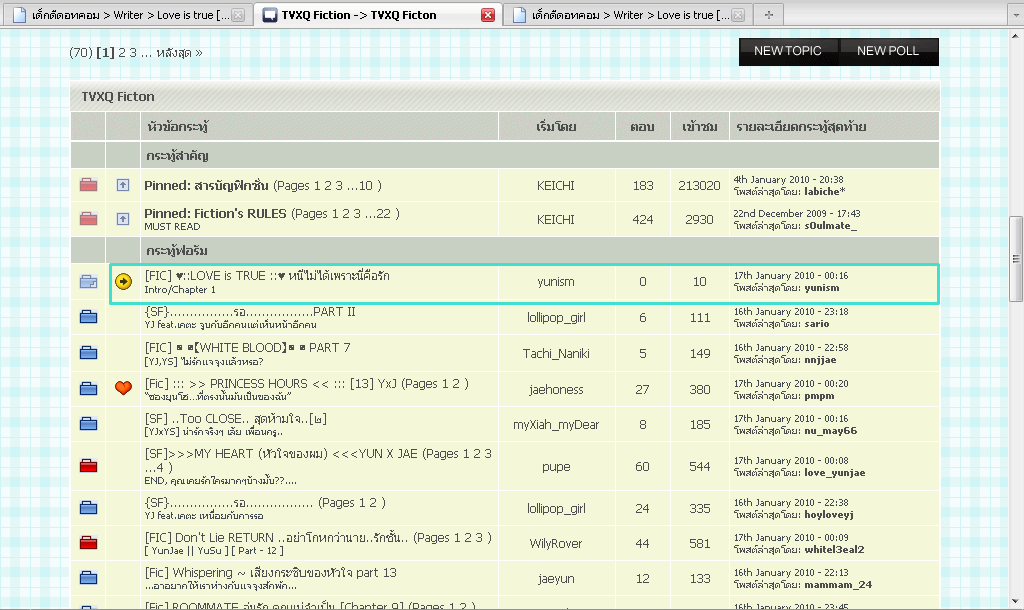
Task: Jump to the last page link หลังสุด »
Action: (x=179, y=53)
